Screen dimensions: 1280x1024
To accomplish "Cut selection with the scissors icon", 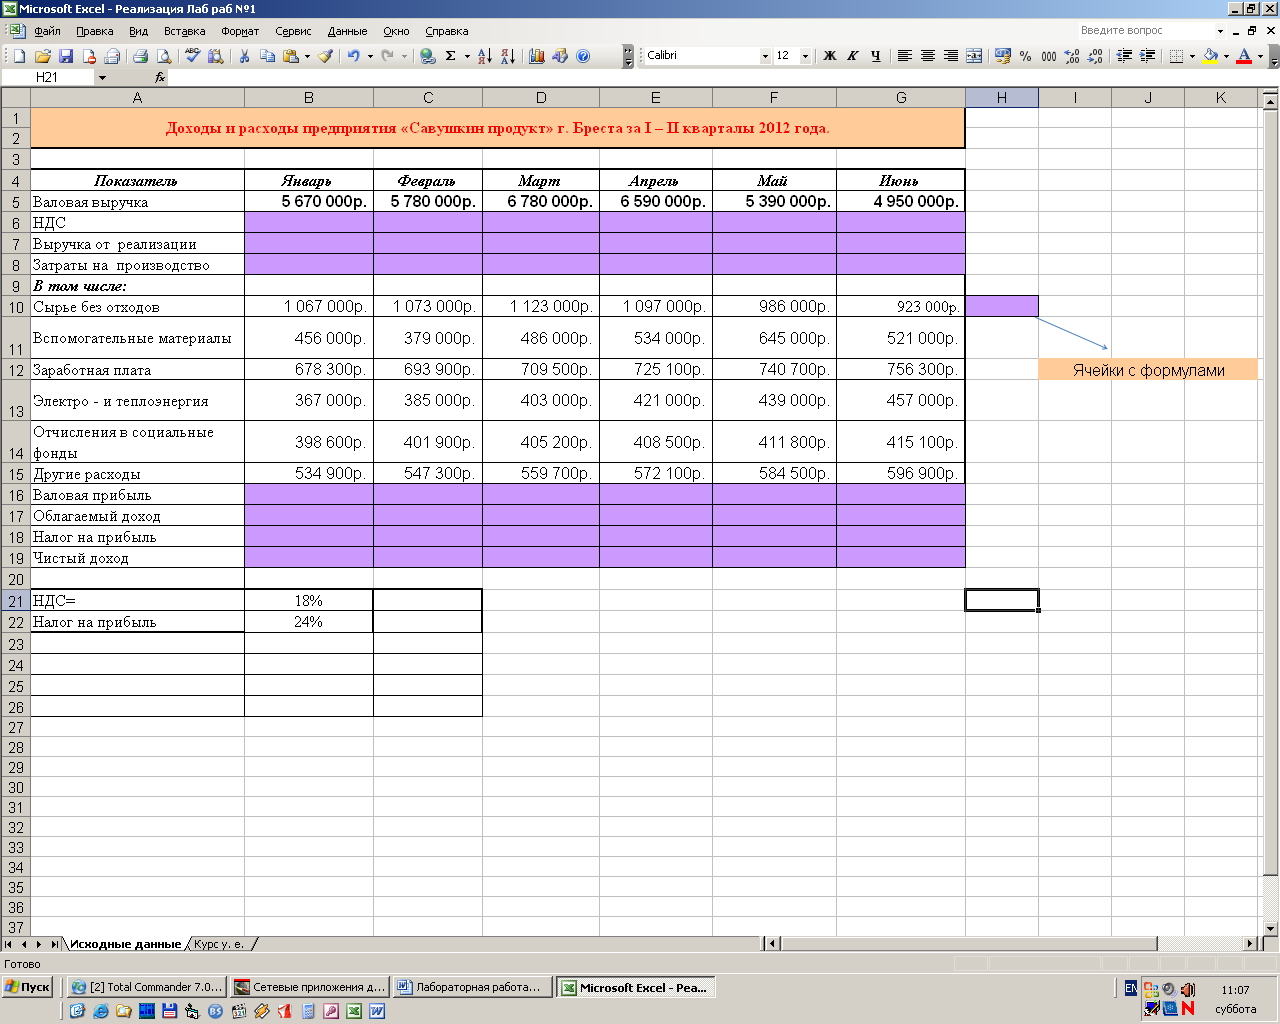I will pos(244,56).
